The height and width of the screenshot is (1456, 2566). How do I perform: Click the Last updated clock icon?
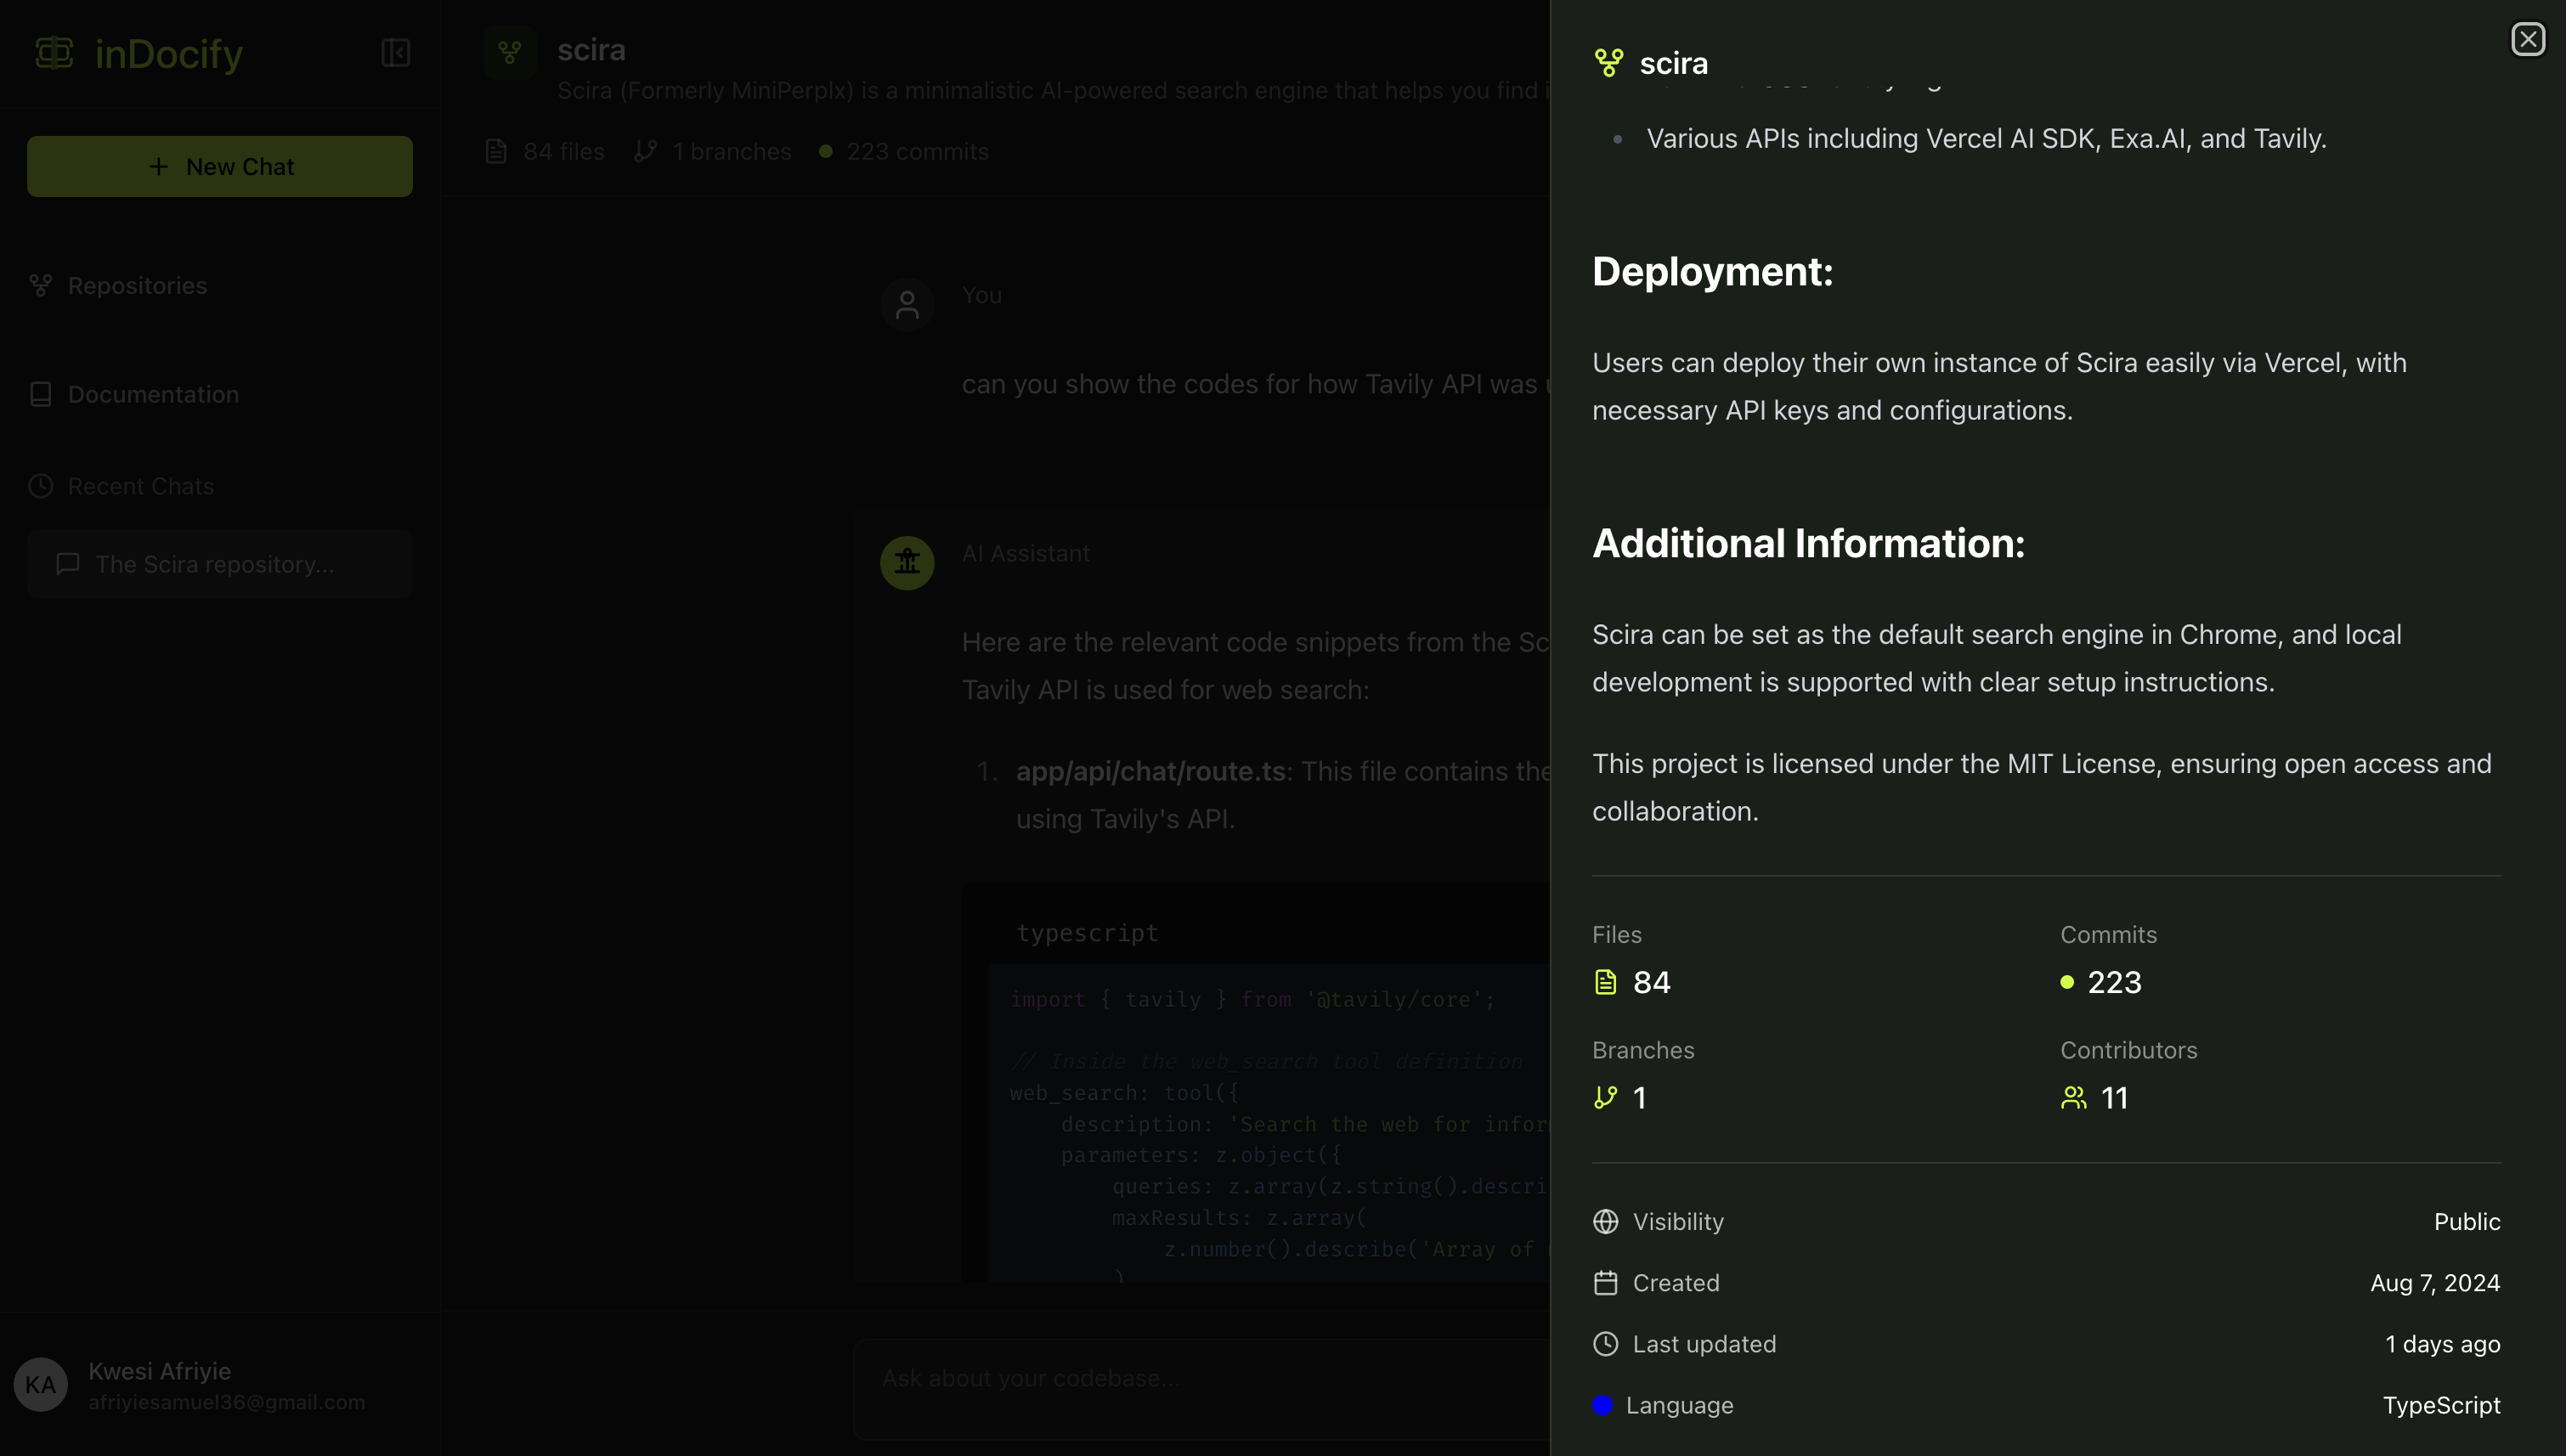click(1605, 1343)
